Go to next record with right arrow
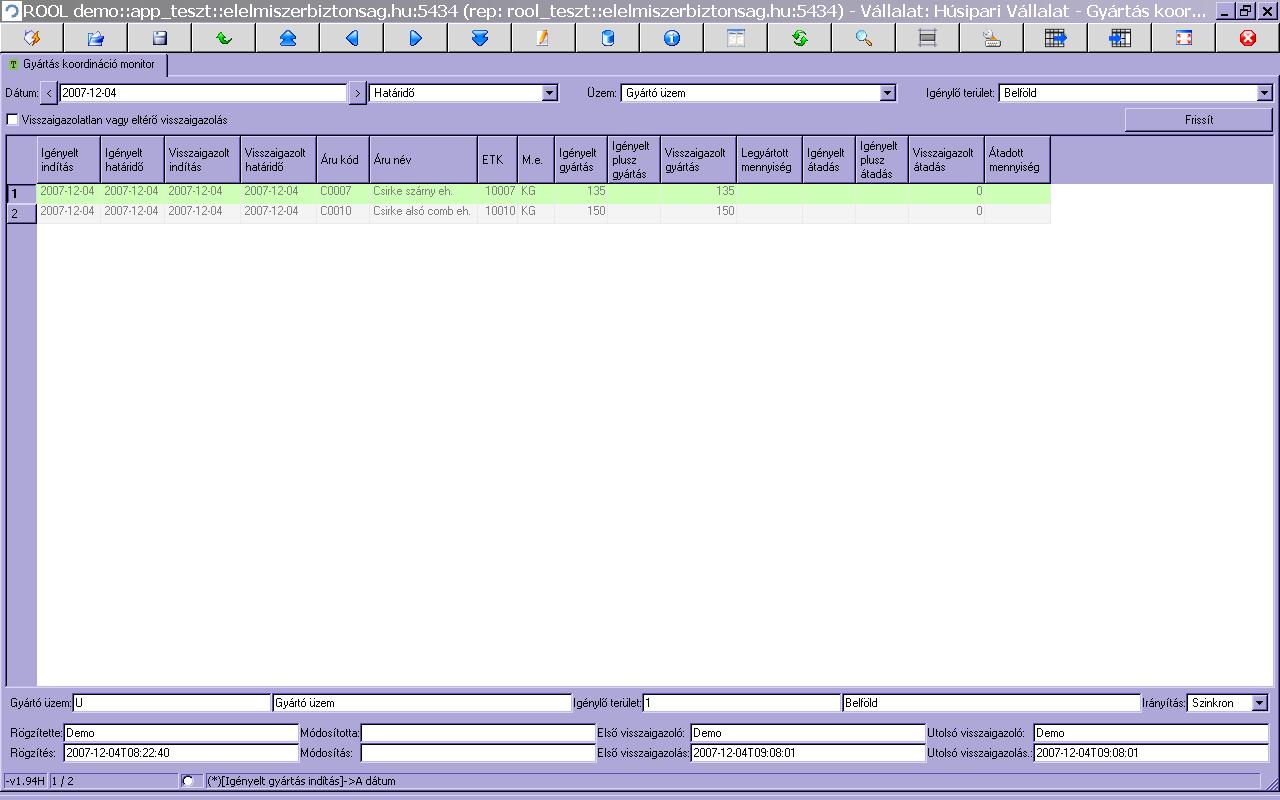The width and height of the screenshot is (1280, 800). click(415, 38)
